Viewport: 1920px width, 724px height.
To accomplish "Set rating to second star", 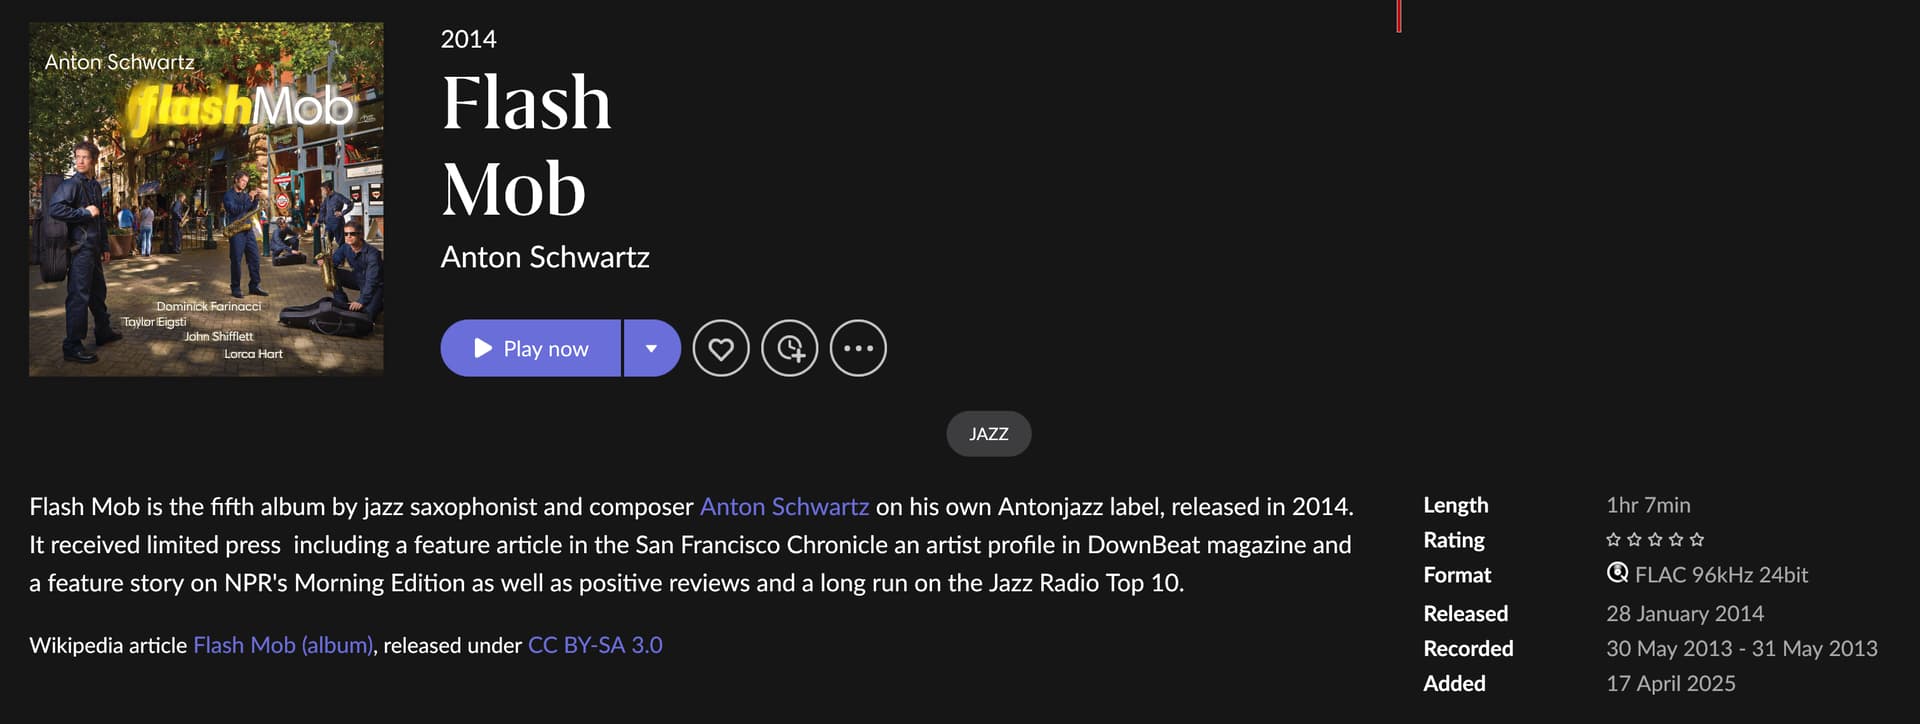I will tap(1634, 540).
